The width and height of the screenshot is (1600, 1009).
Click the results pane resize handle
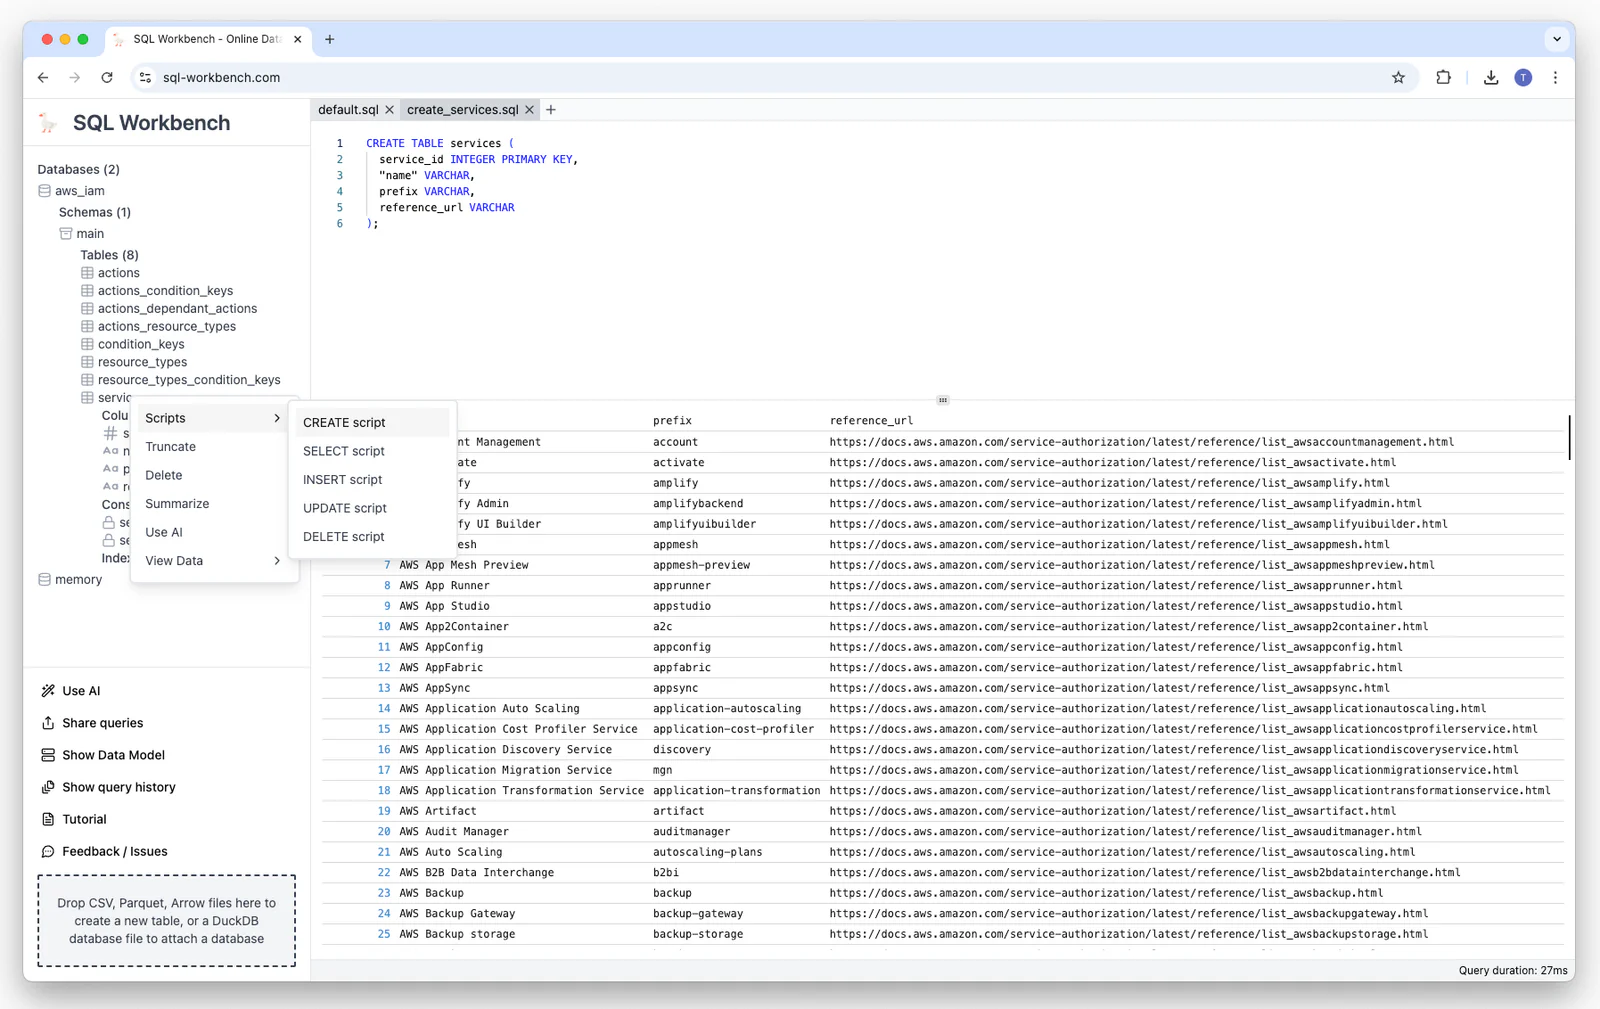[x=943, y=400]
